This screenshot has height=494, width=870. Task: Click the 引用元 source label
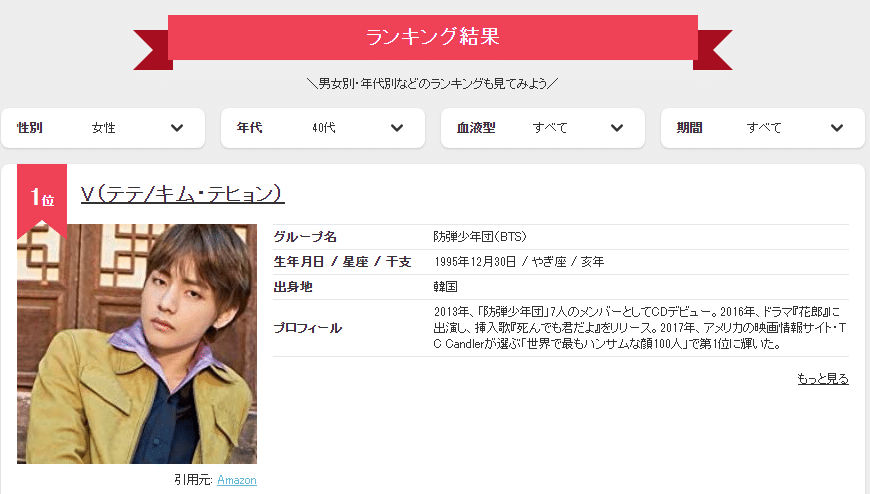[193, 480]
